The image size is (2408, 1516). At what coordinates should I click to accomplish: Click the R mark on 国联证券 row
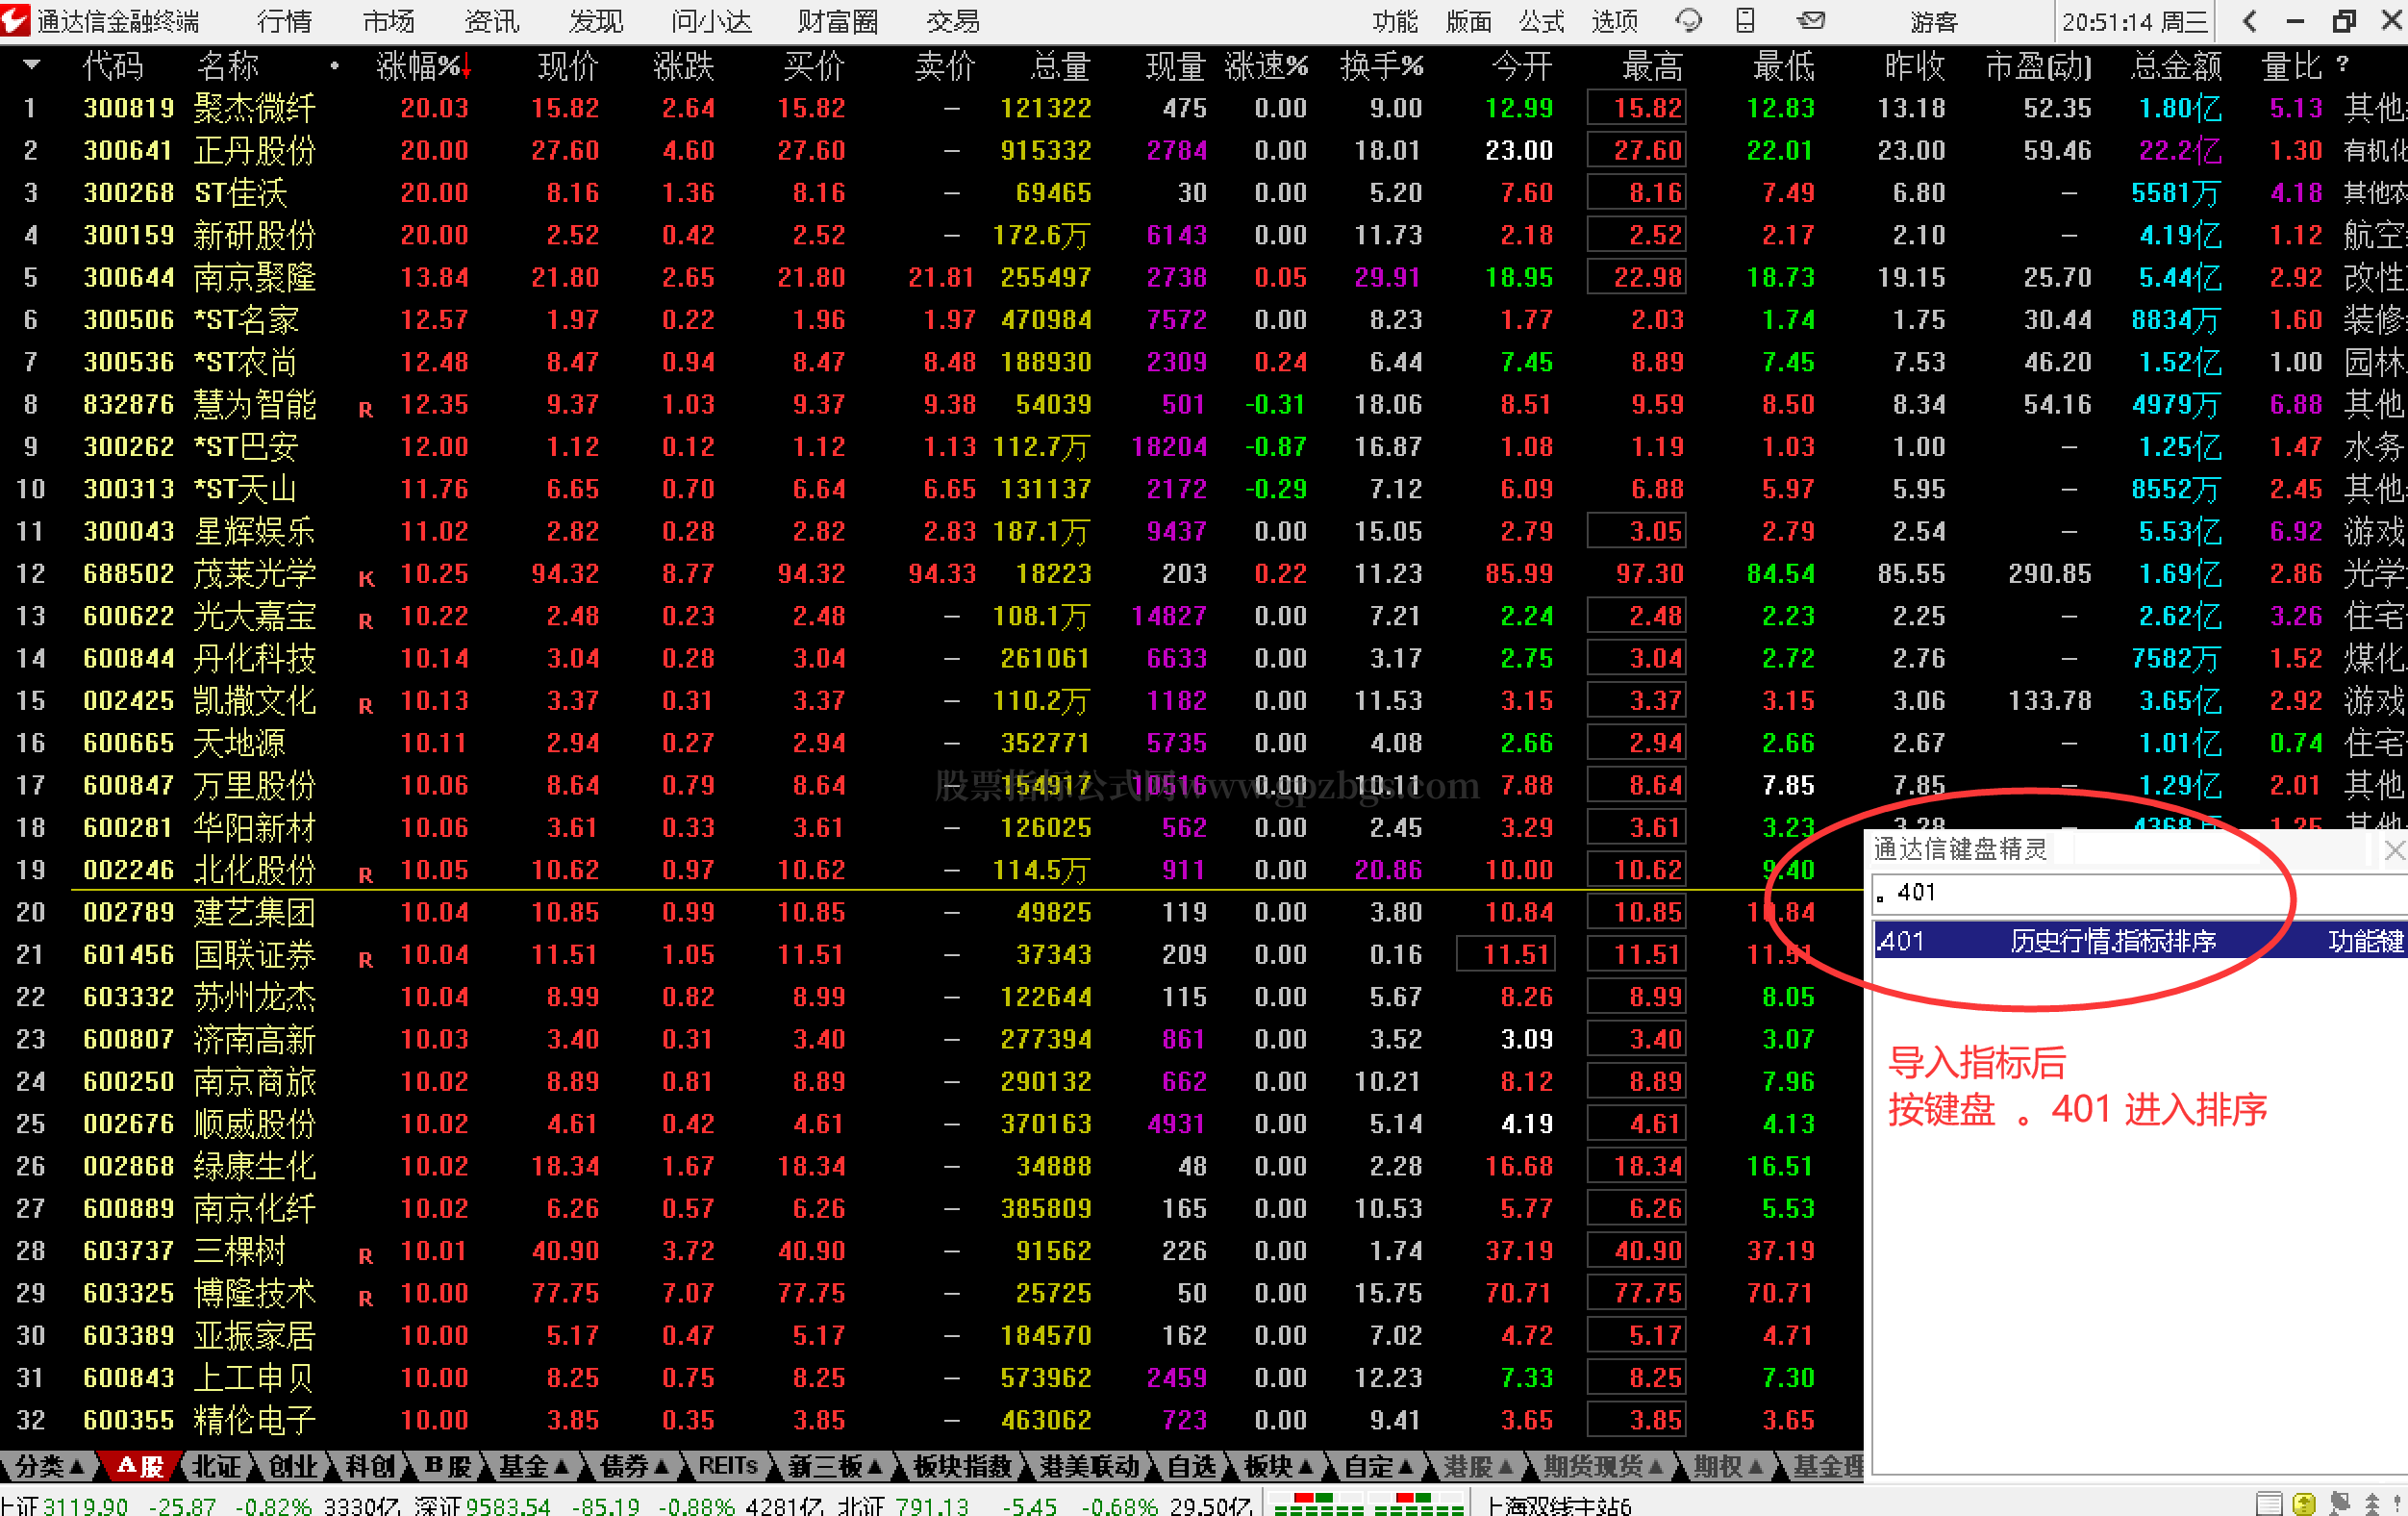[366, 960]
